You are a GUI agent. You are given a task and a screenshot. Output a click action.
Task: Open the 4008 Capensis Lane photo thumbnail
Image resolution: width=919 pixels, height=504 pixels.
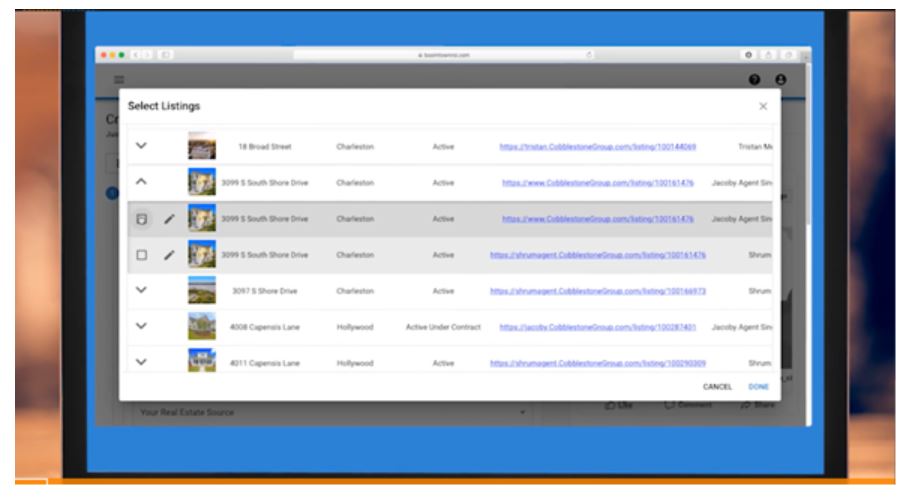202,326
